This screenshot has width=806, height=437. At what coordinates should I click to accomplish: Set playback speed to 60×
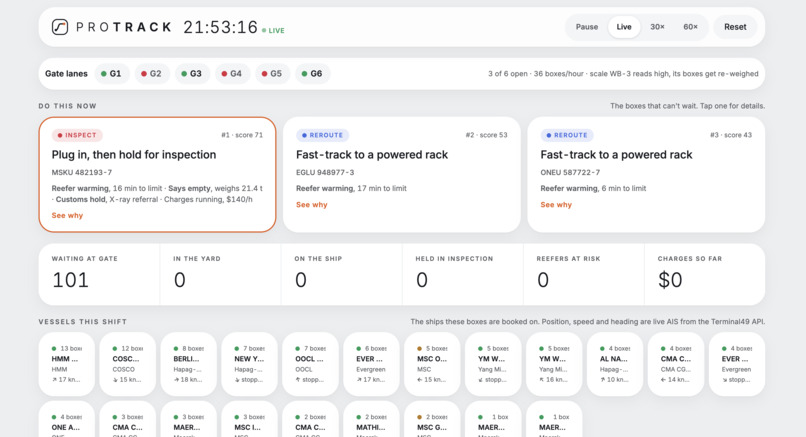(690, 27)
